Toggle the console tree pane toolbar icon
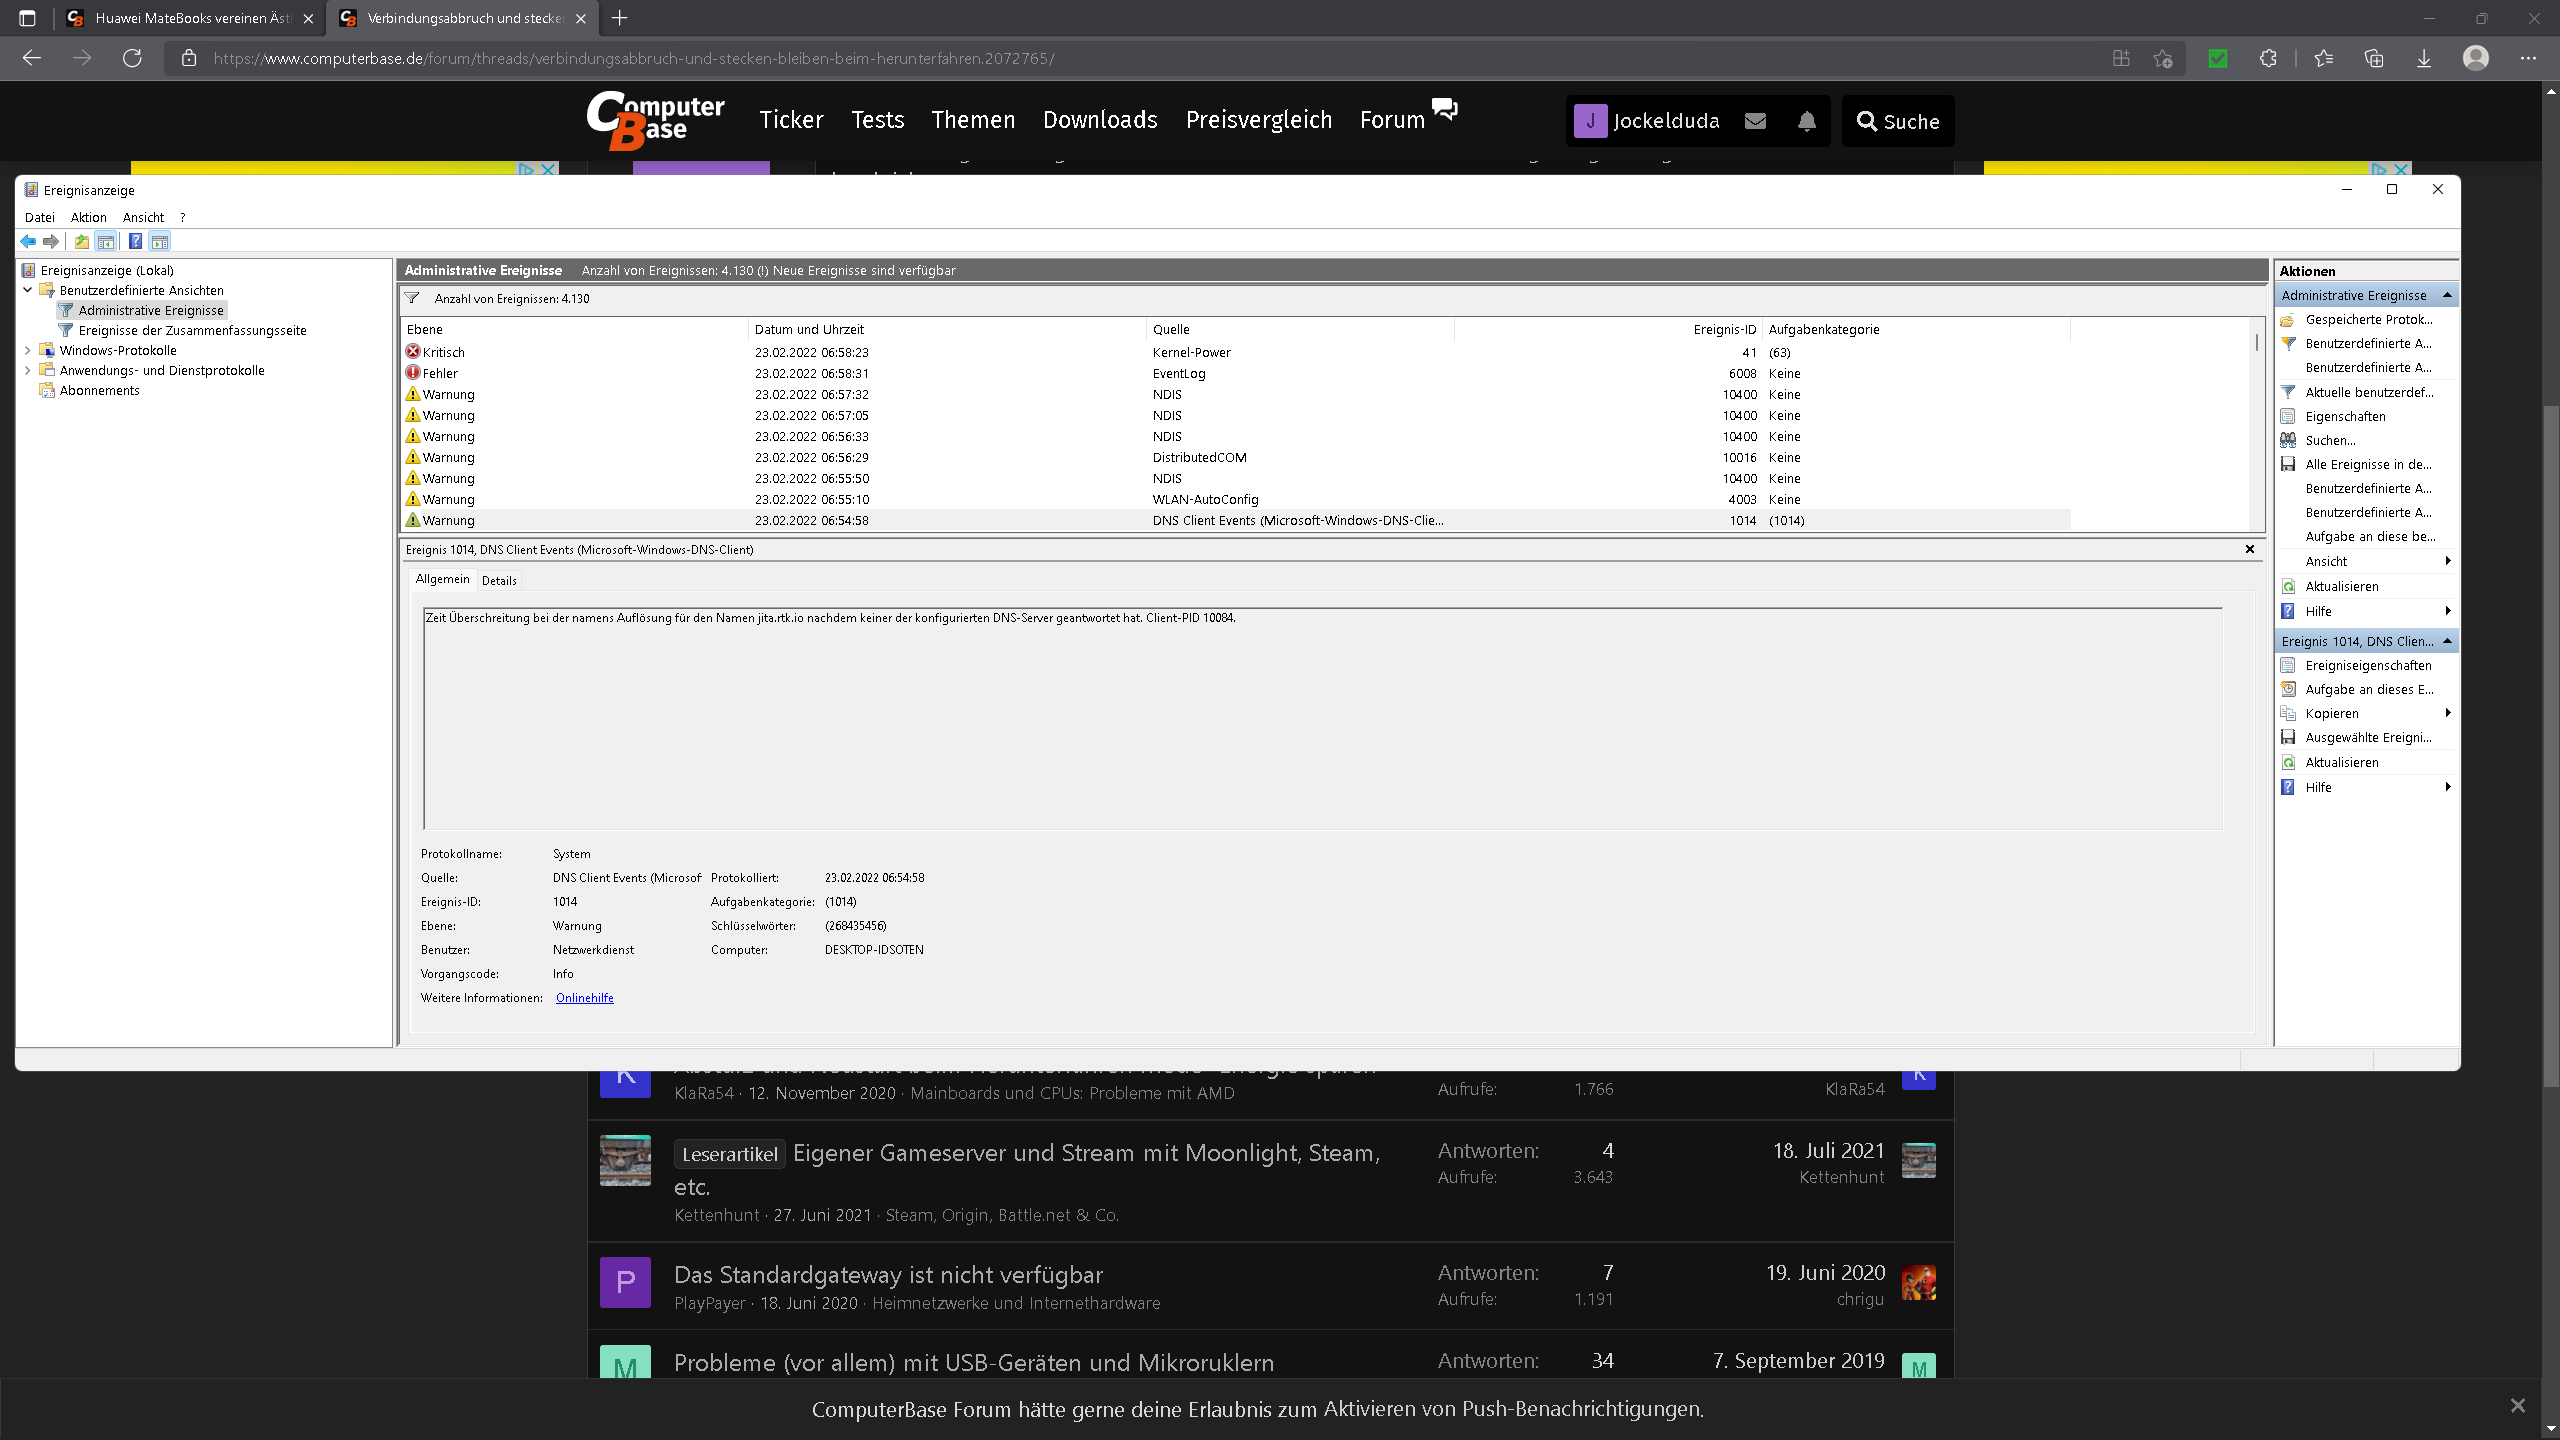 [x=106, y=241]
